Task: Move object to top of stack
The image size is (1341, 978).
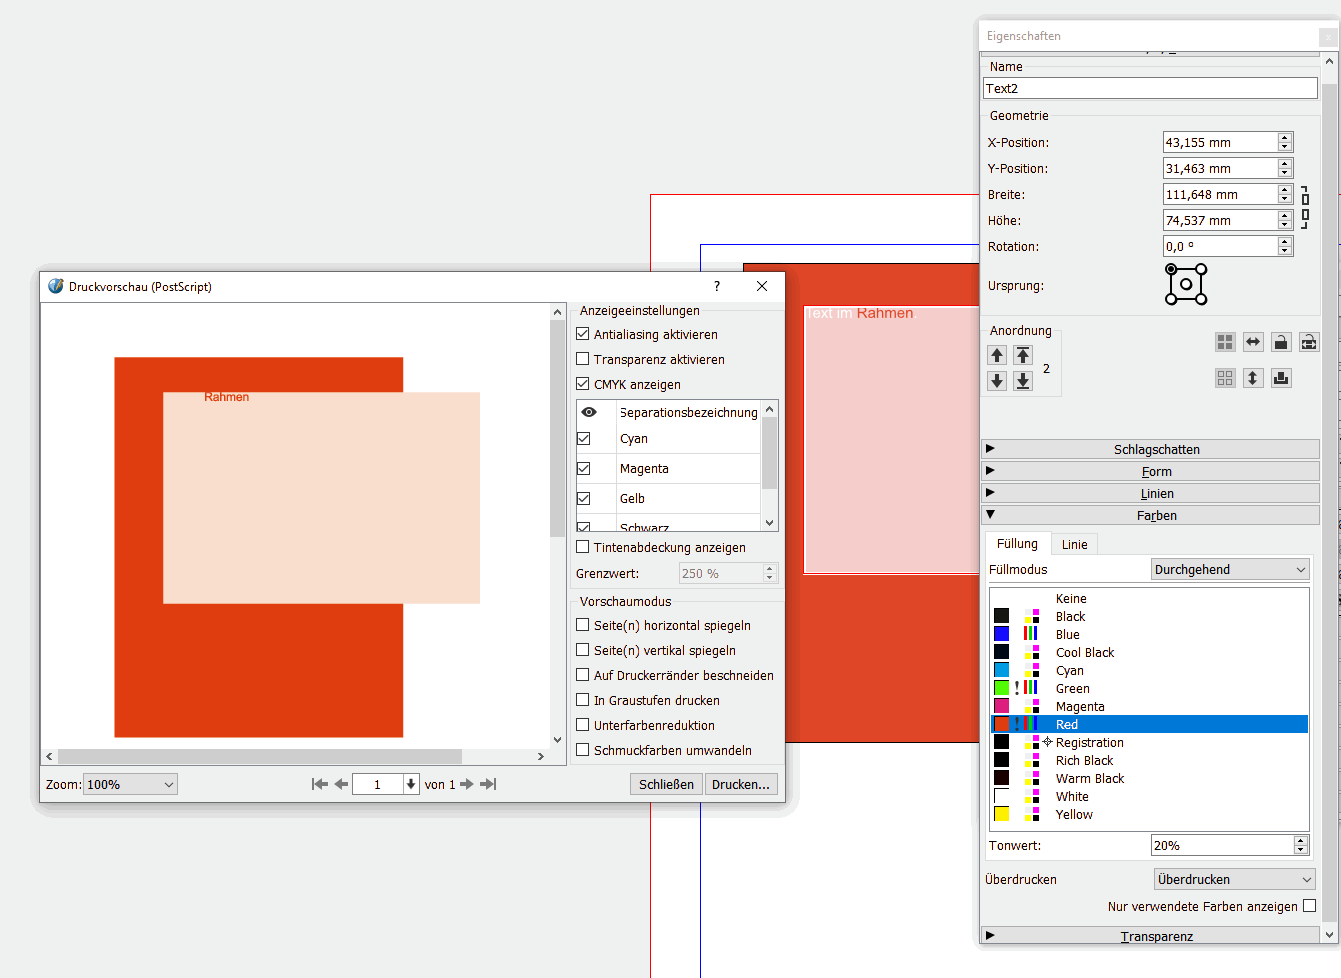Action: click(1022, 355)
